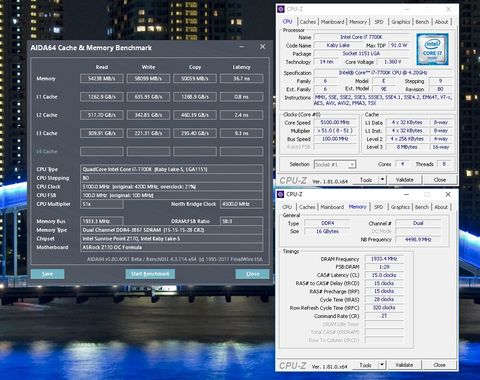Click Close button in top CPU-Z window
The height and width of the screenshot is (380, 480).
(440, 180)
